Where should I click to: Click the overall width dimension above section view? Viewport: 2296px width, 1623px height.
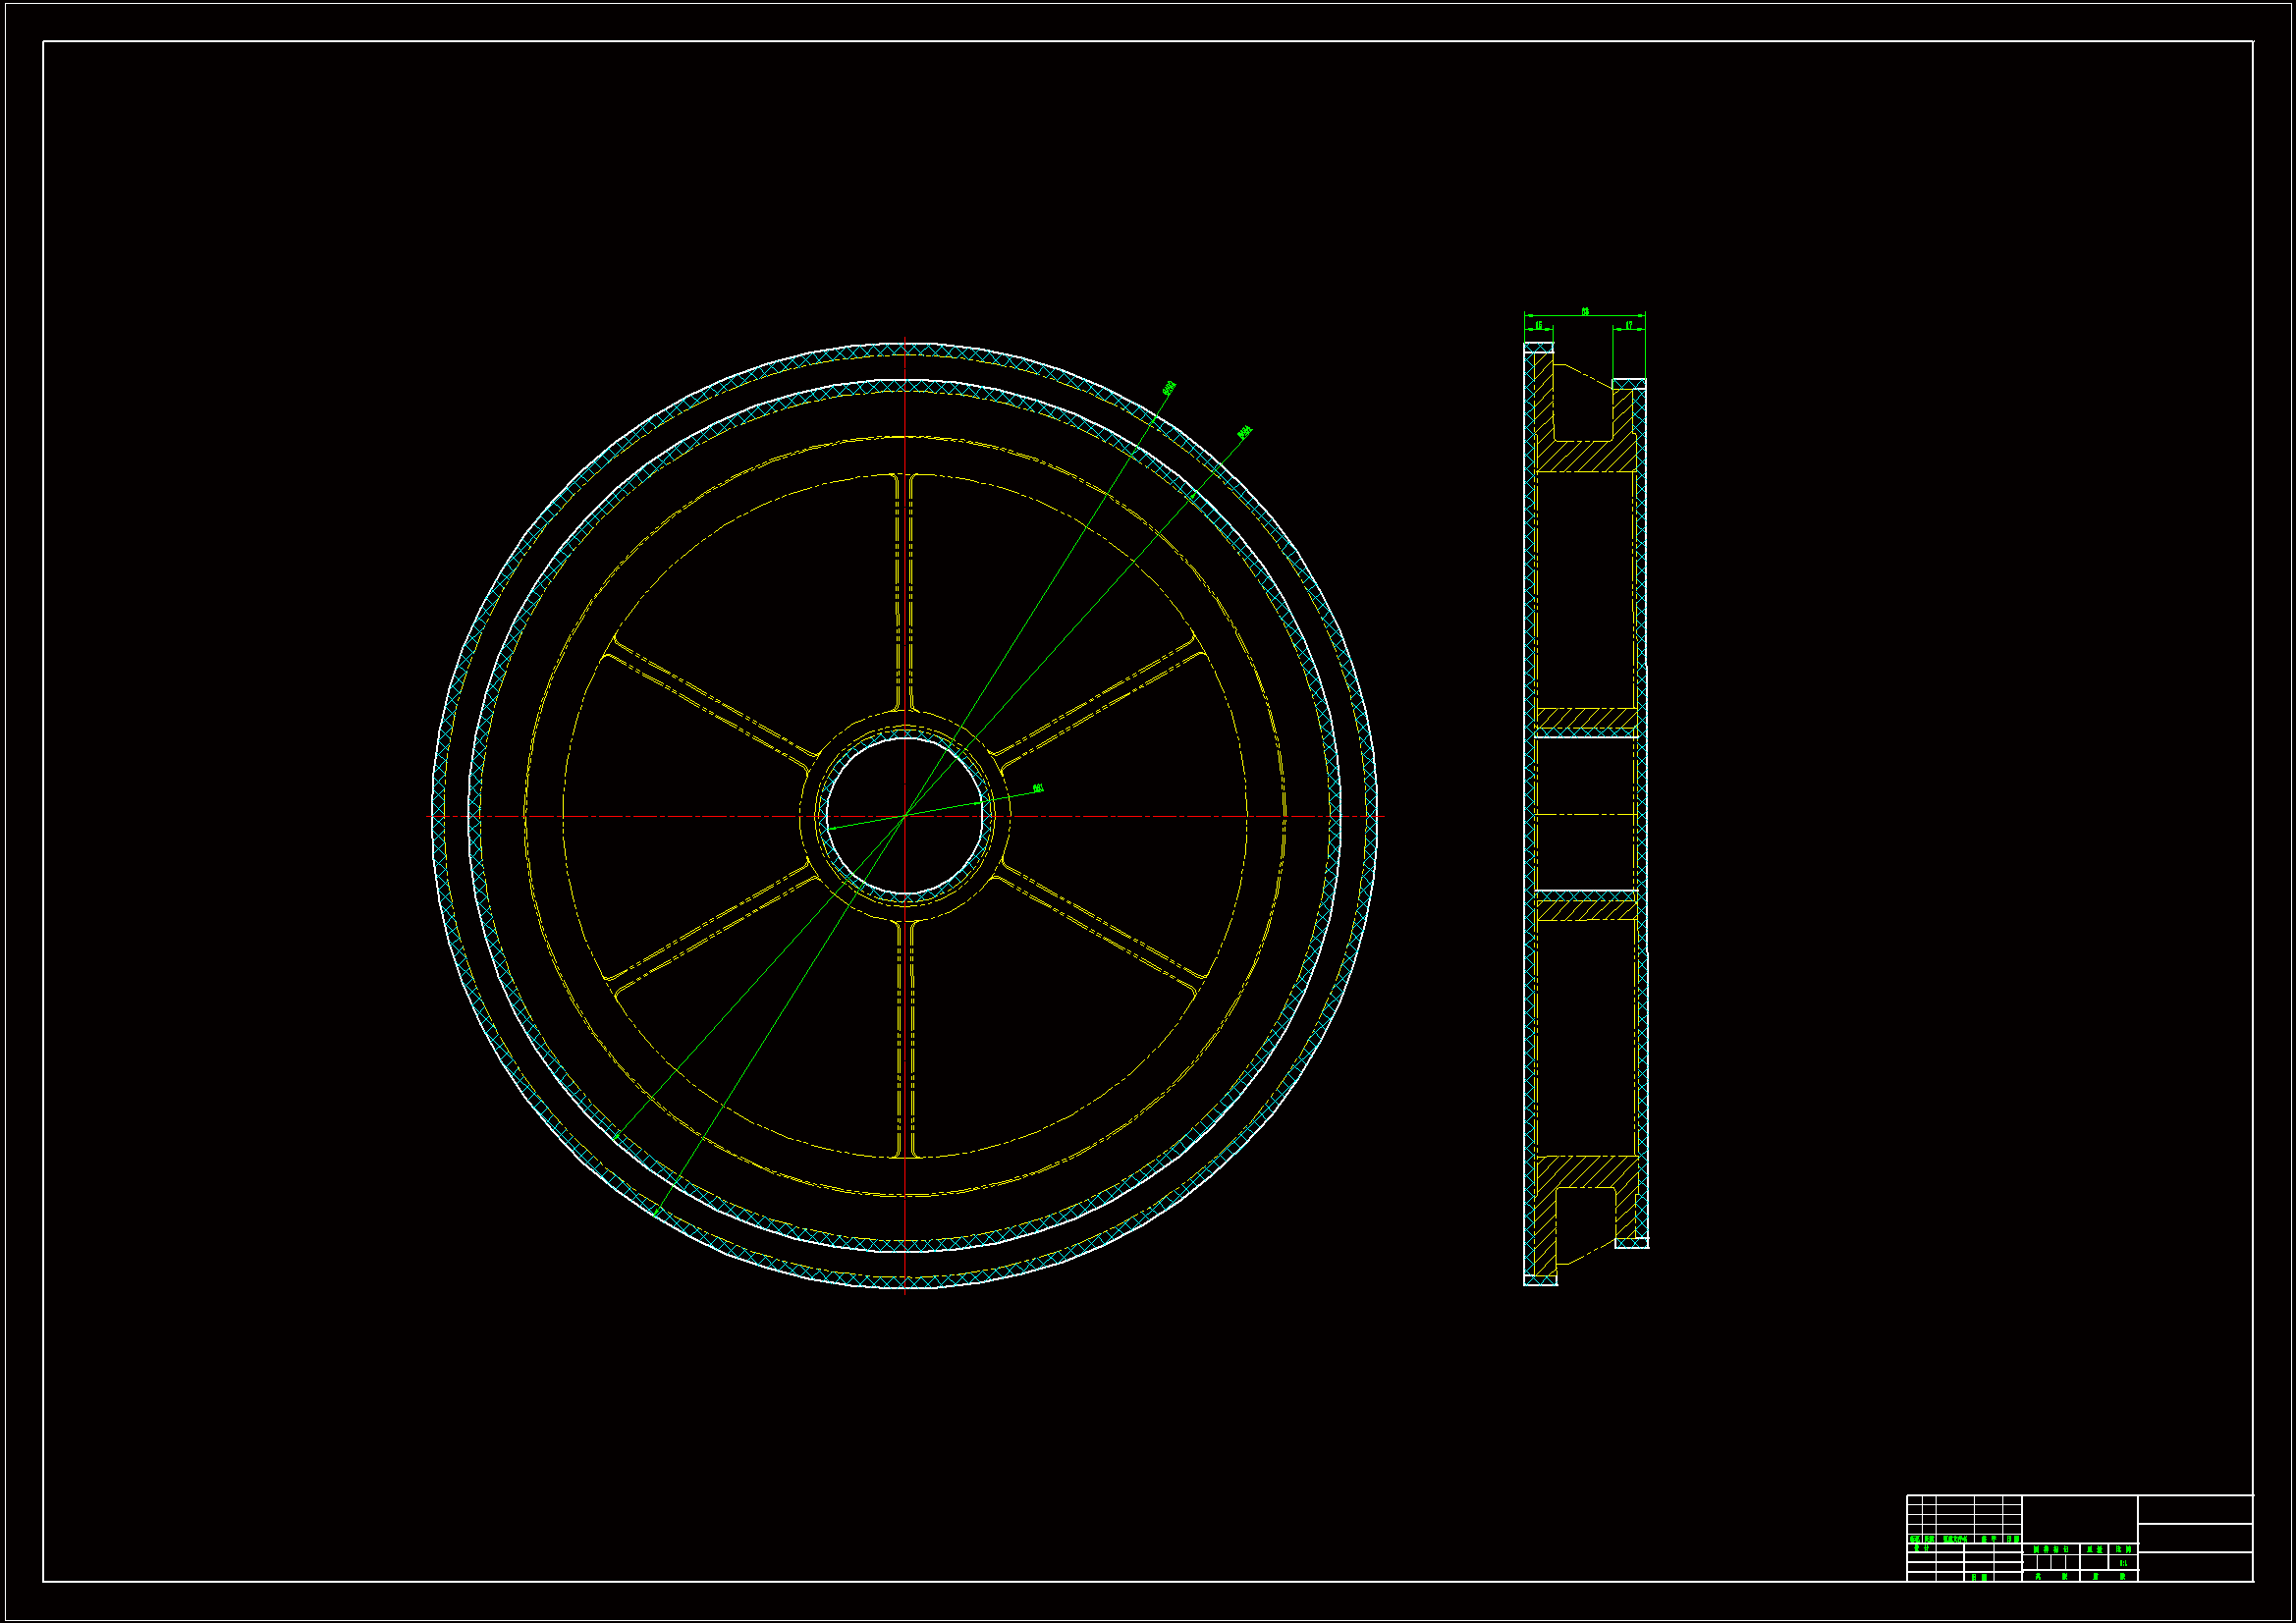click(x=1585, y=312)
